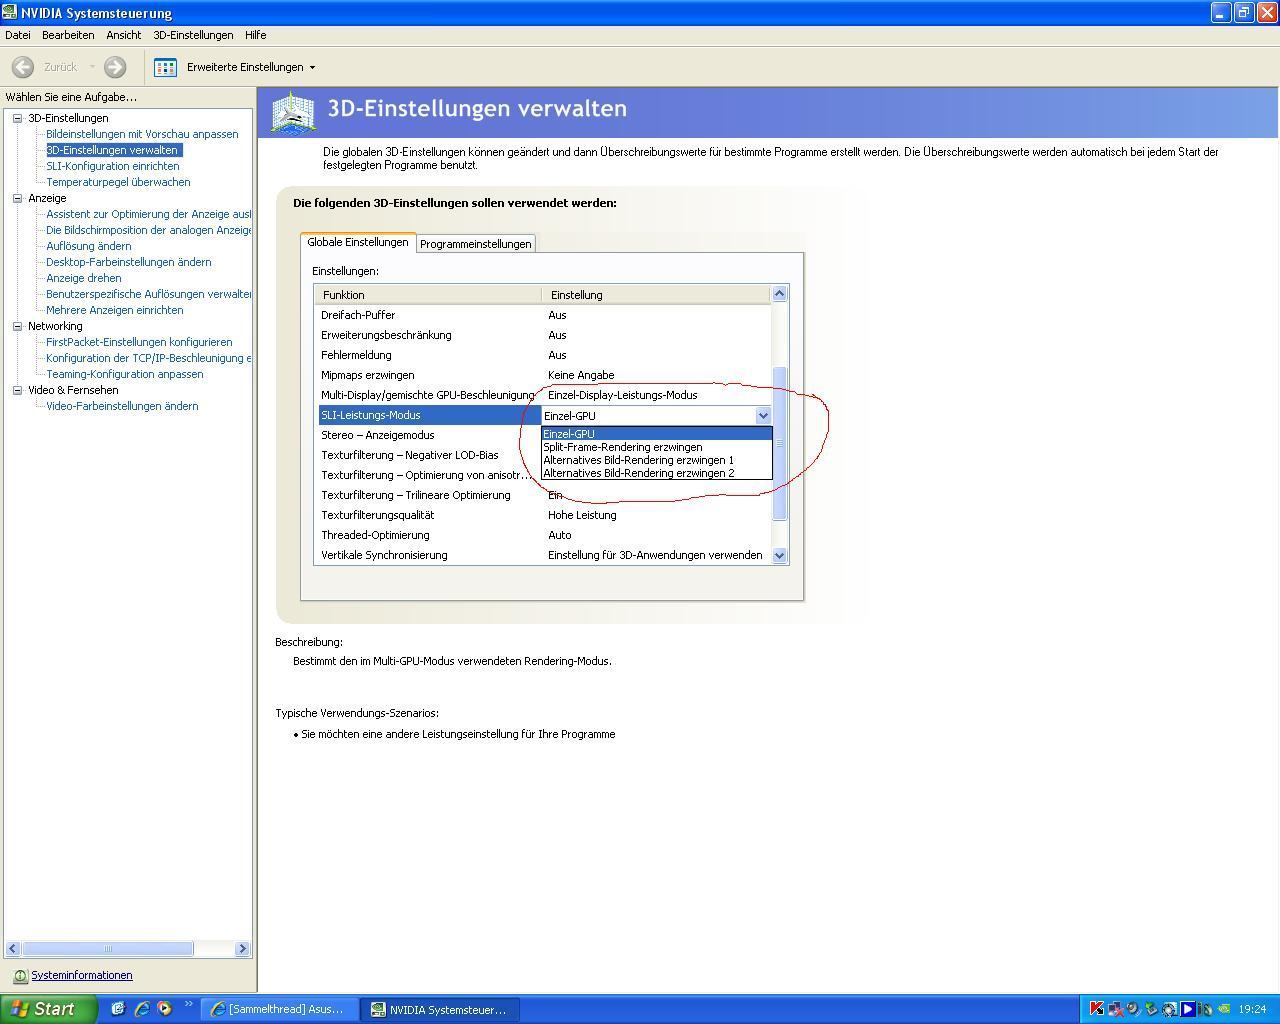Switch to Sammelthread Asus taskbar window
The width and height of the screenshot is (1280, 1024).
[281, 1010]
